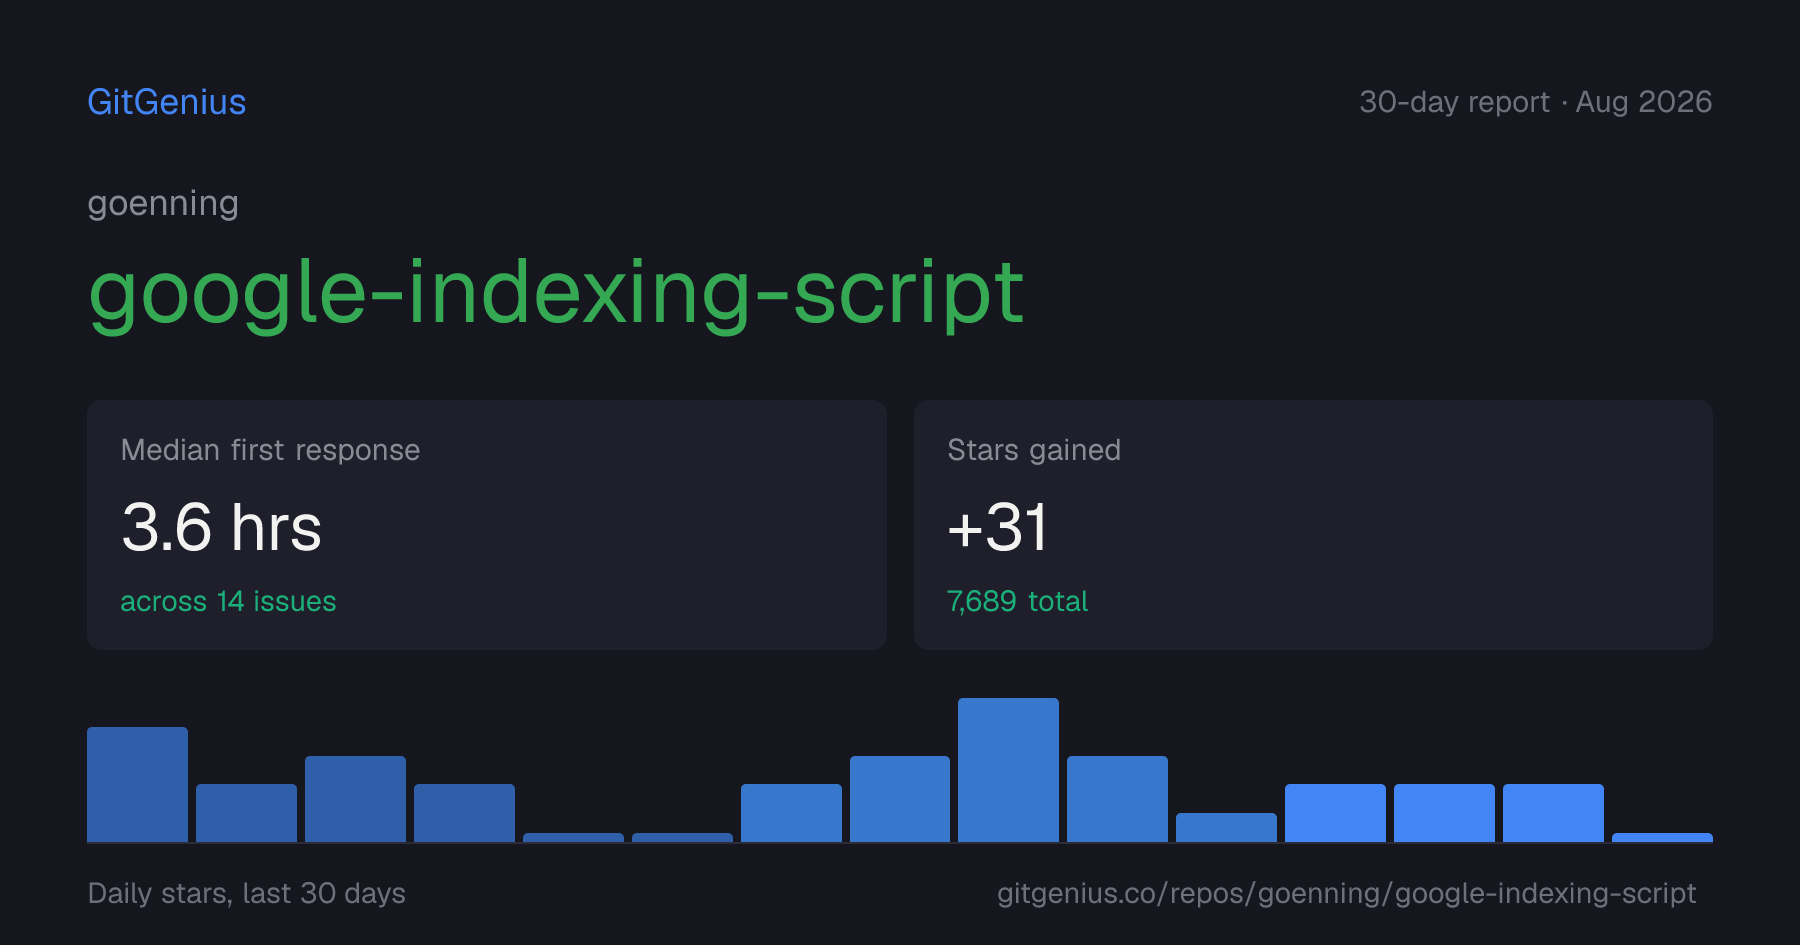Select the "Daily stars, last 30 days" caption
Viewport: 1800px width, 945px height.
[x=247, y=893]
